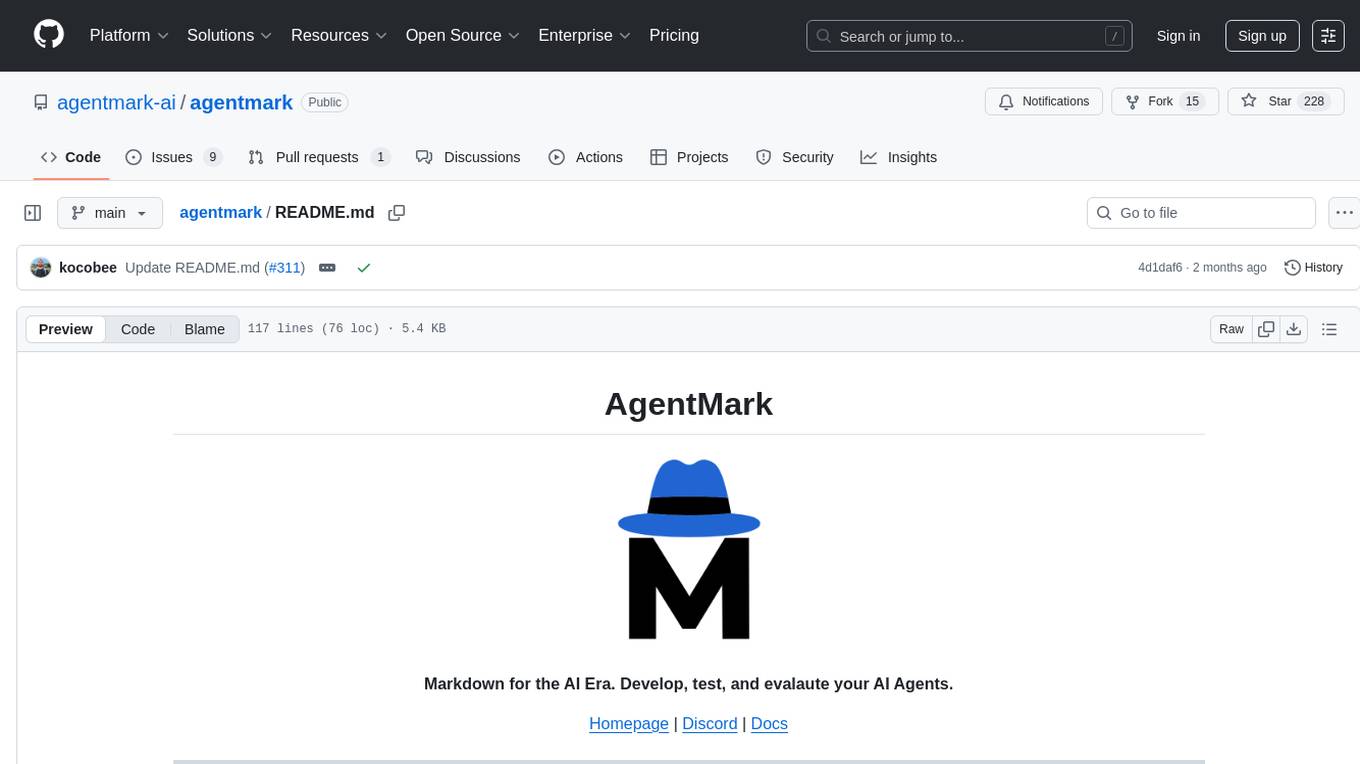Go to agentmark breadcrumb folder

(x=220, y=212)
